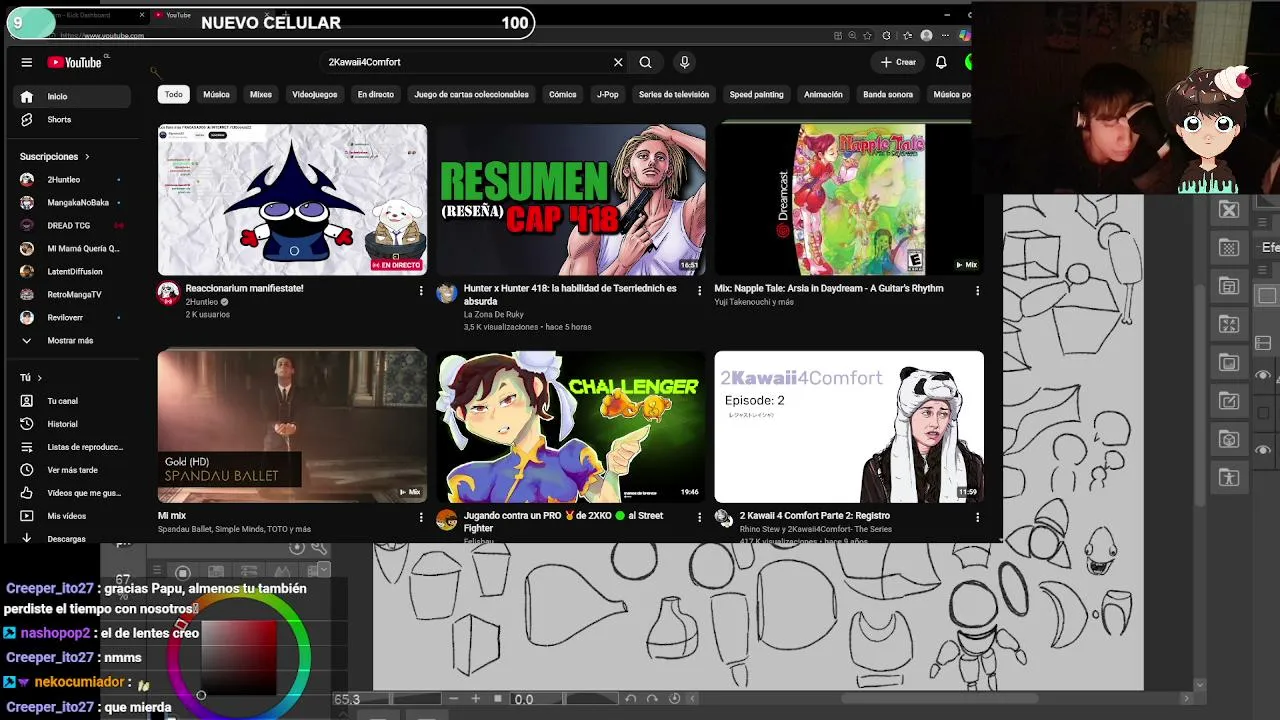Select the Música filter chip
The image size is (1280, 720).
[x=216, y=94]
